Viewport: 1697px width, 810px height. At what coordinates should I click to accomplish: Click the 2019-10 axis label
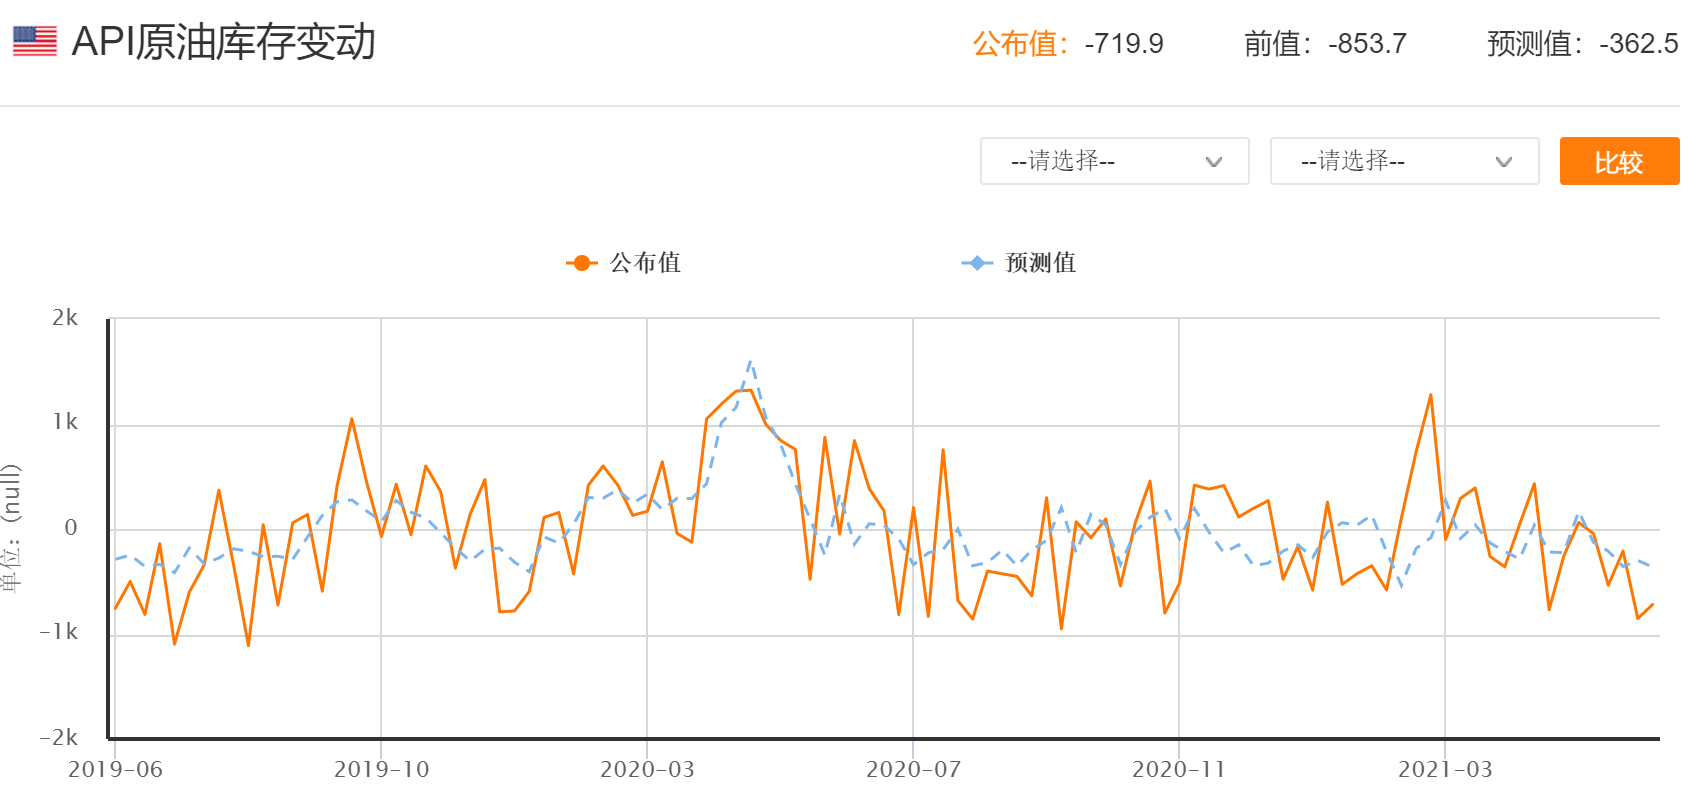381,769
